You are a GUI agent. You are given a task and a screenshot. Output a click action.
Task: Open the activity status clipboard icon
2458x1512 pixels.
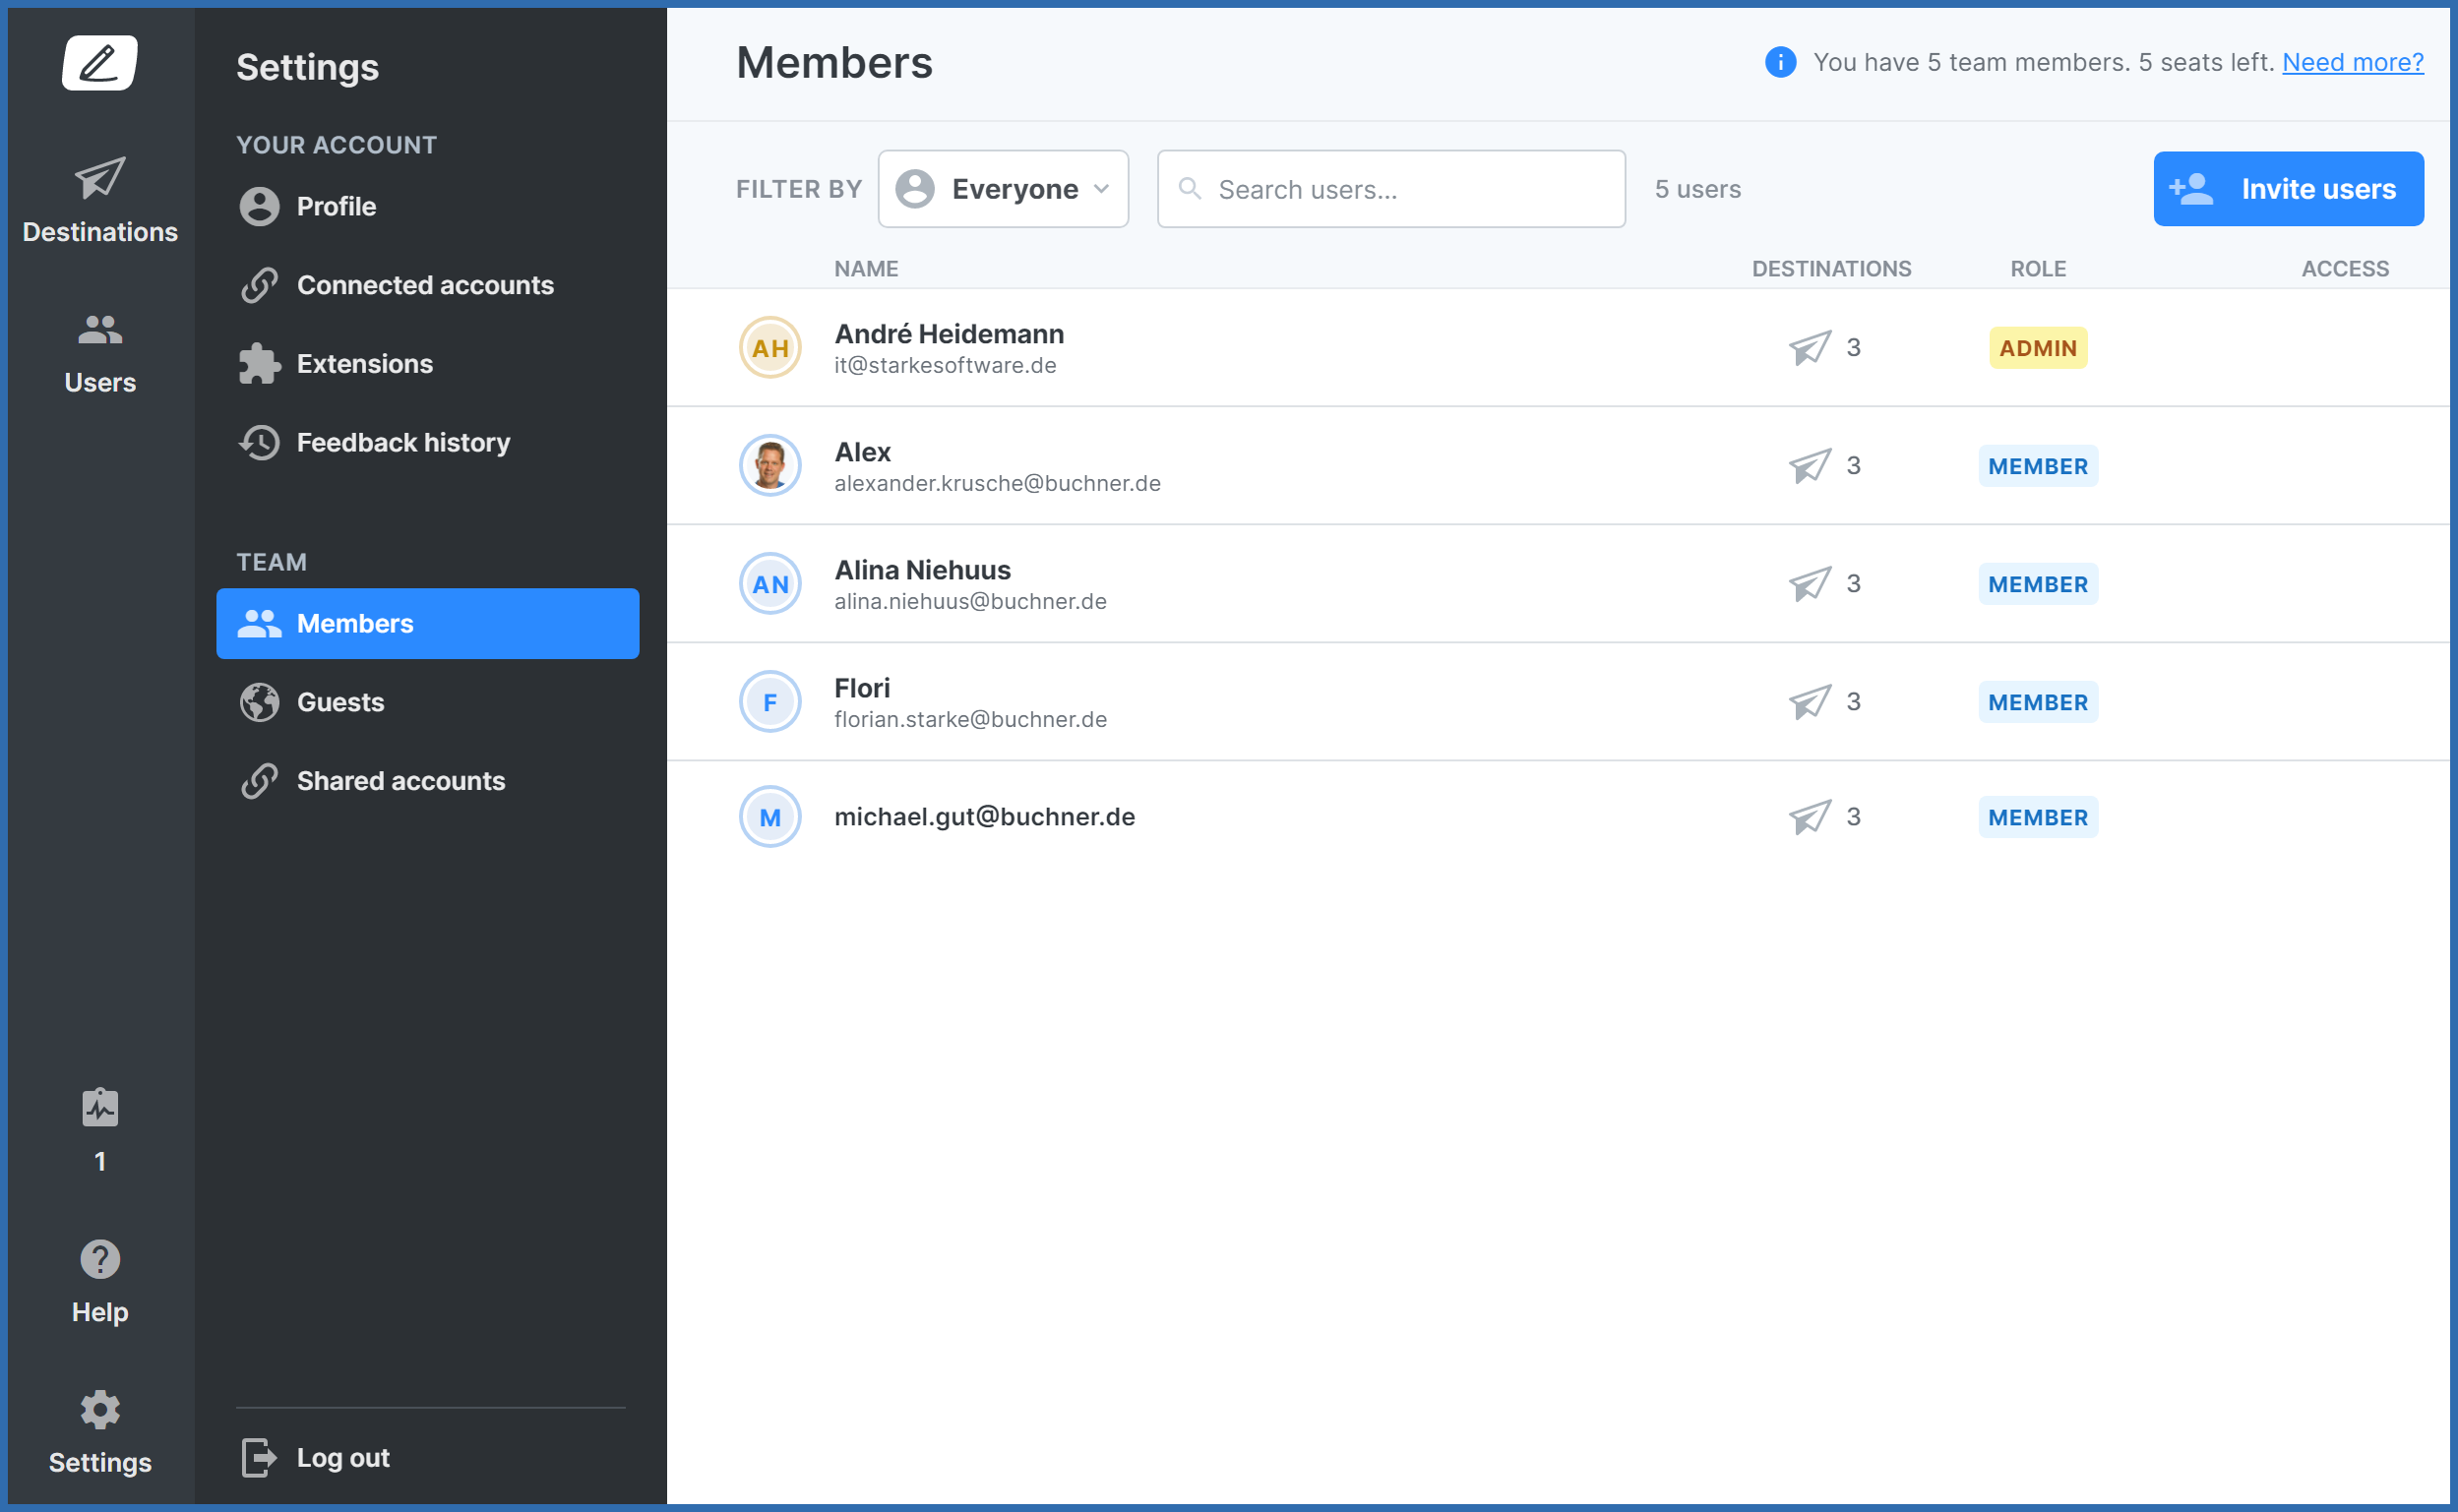[x=100, y=1108]
